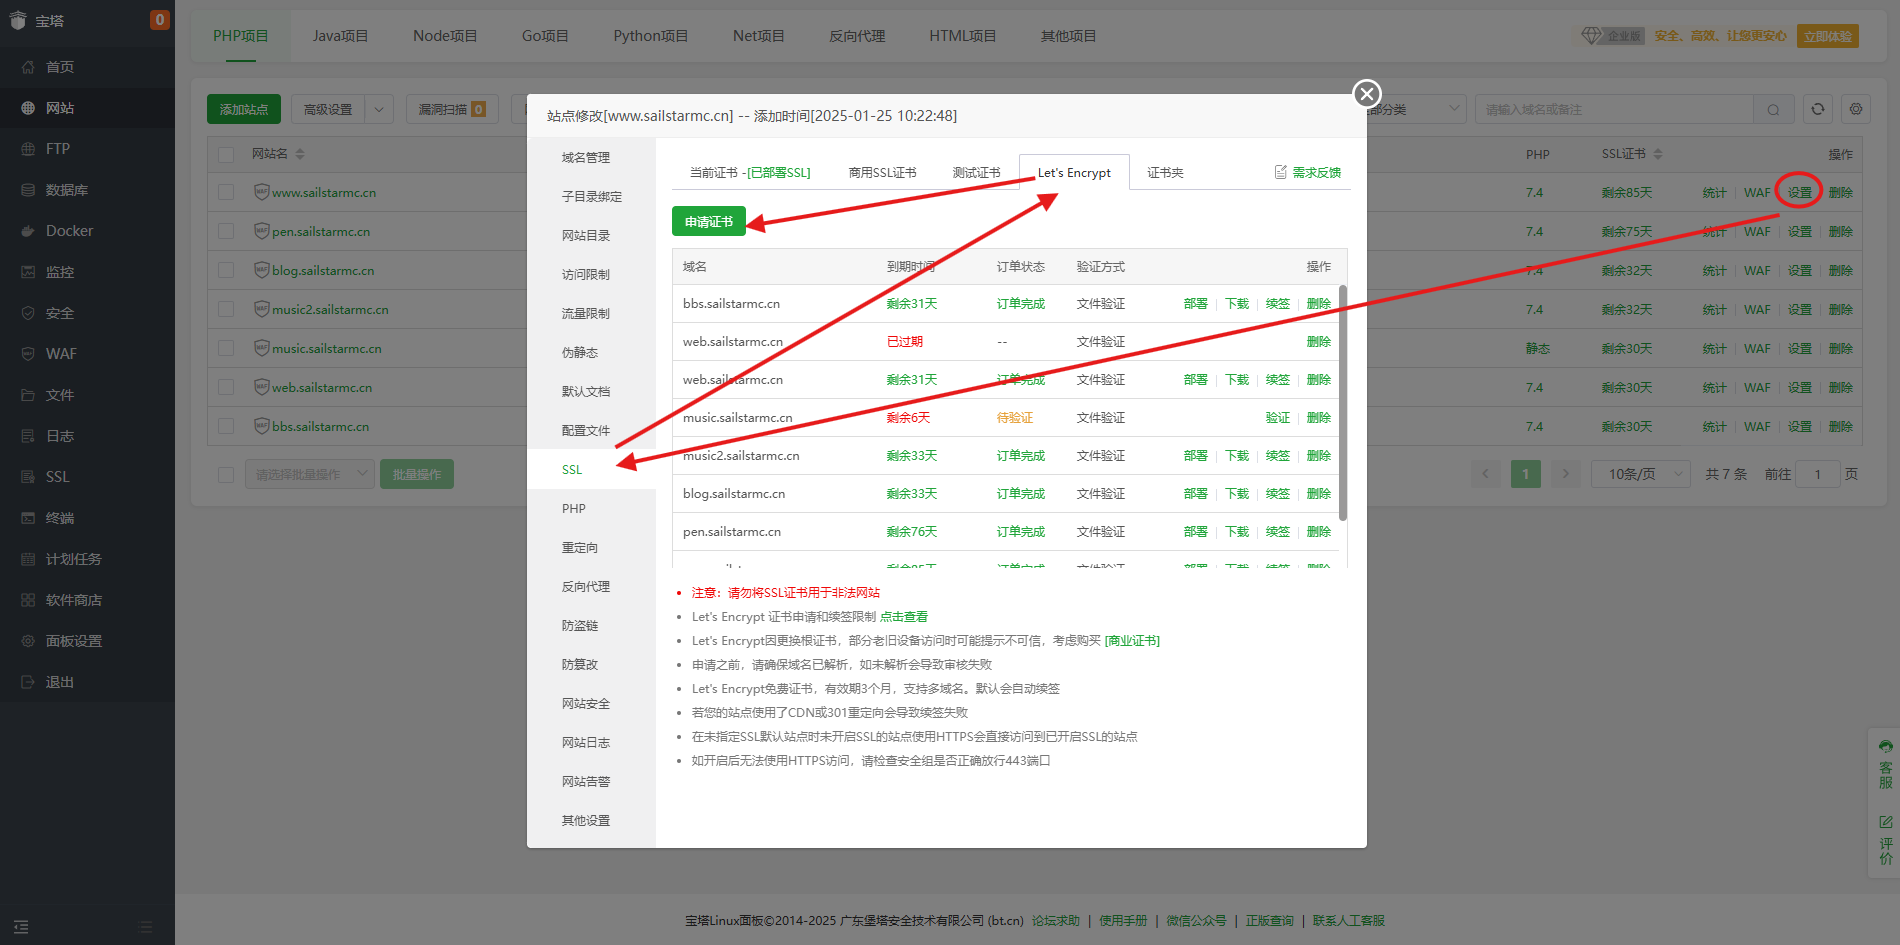Click the 退出 logout icon
This screenshot has height=945, width=1900.
point(28,682)
